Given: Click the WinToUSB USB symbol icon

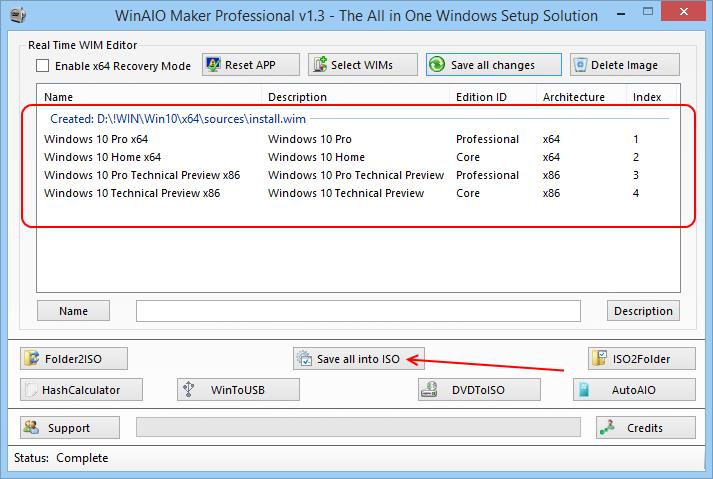Looking at the screenshot, I should [x=188, y=389].
